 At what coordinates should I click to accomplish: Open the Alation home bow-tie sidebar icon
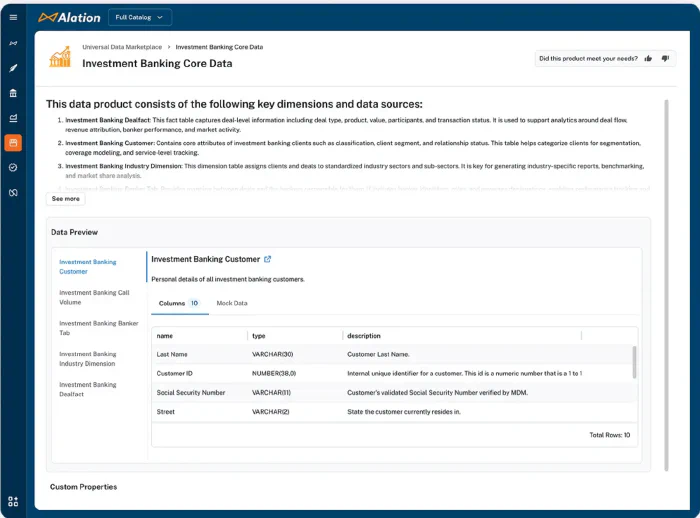13,43
